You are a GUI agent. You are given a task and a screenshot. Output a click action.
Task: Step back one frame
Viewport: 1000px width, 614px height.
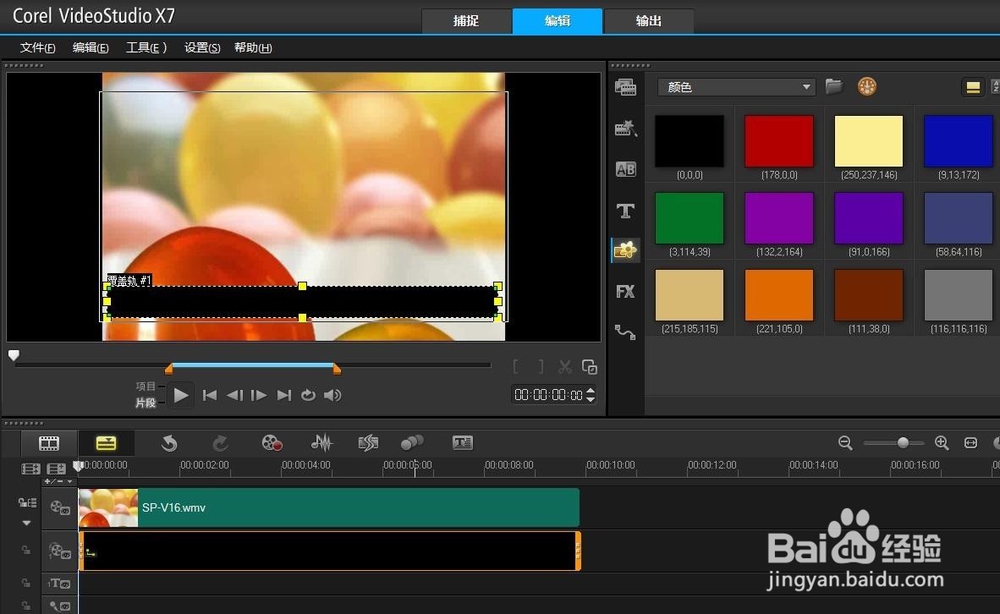[235, 395]
